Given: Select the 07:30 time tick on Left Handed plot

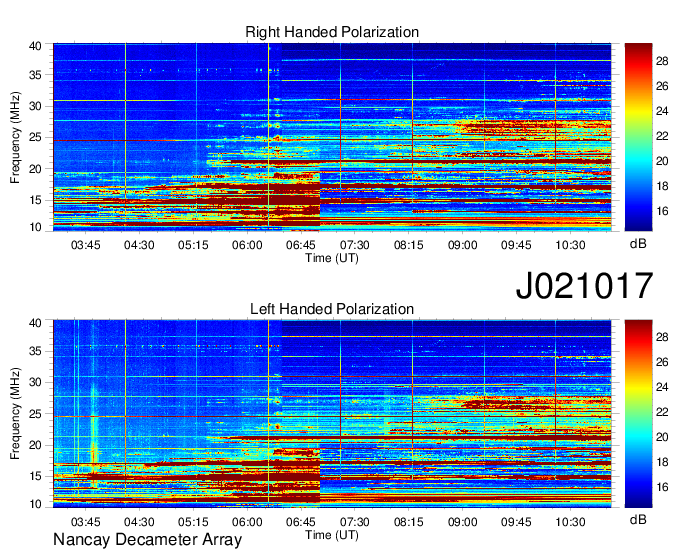Looking at the screenshot, I should [x=355, y=522].
